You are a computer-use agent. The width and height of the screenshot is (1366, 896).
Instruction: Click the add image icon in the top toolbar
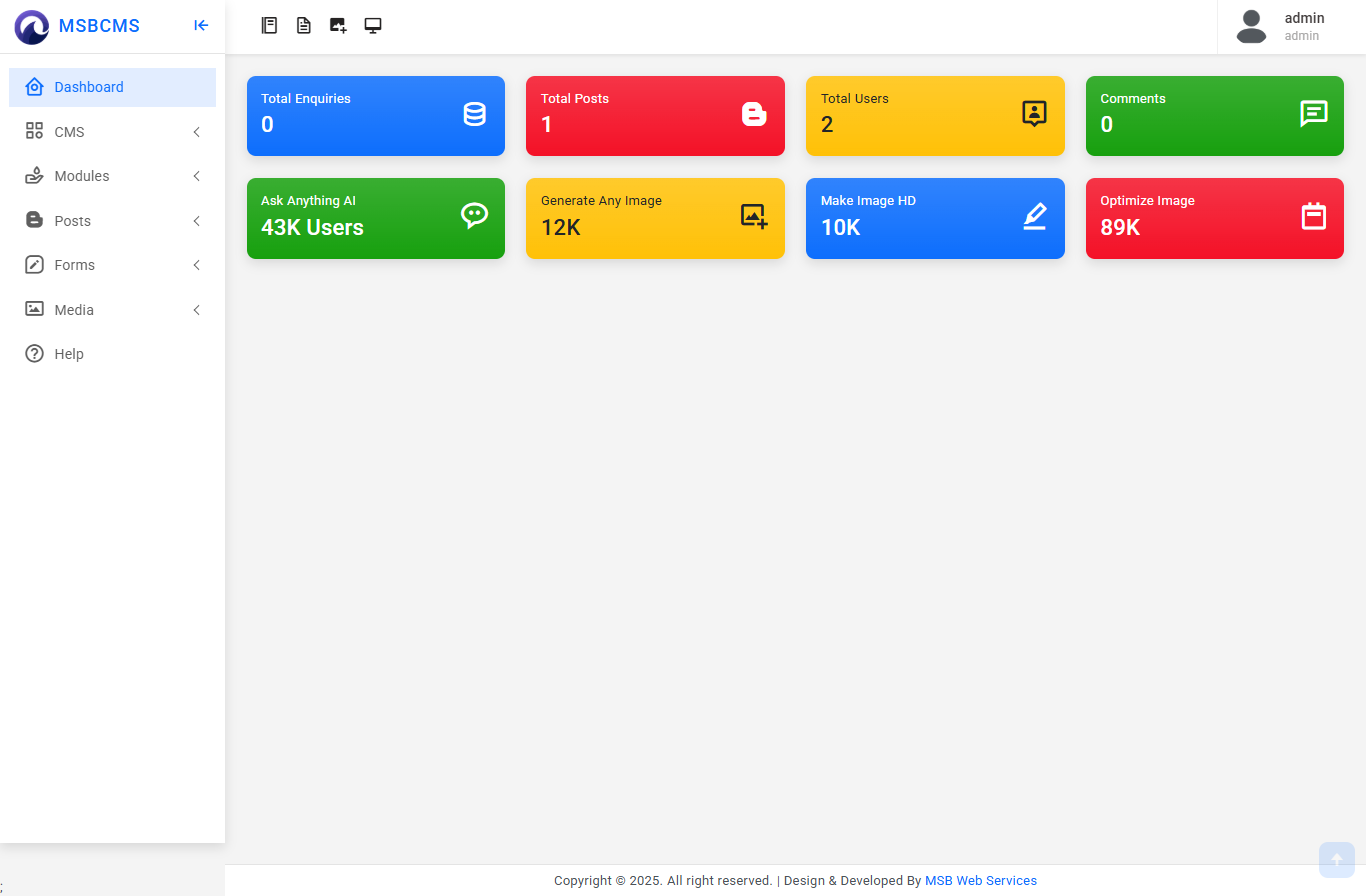338,26
